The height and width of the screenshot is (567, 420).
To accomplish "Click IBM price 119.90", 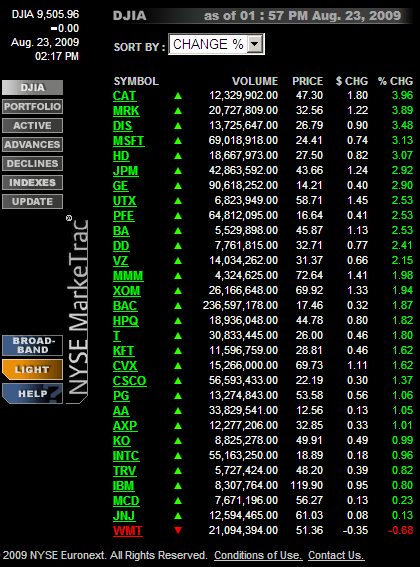I will click(x=306, y=485).
